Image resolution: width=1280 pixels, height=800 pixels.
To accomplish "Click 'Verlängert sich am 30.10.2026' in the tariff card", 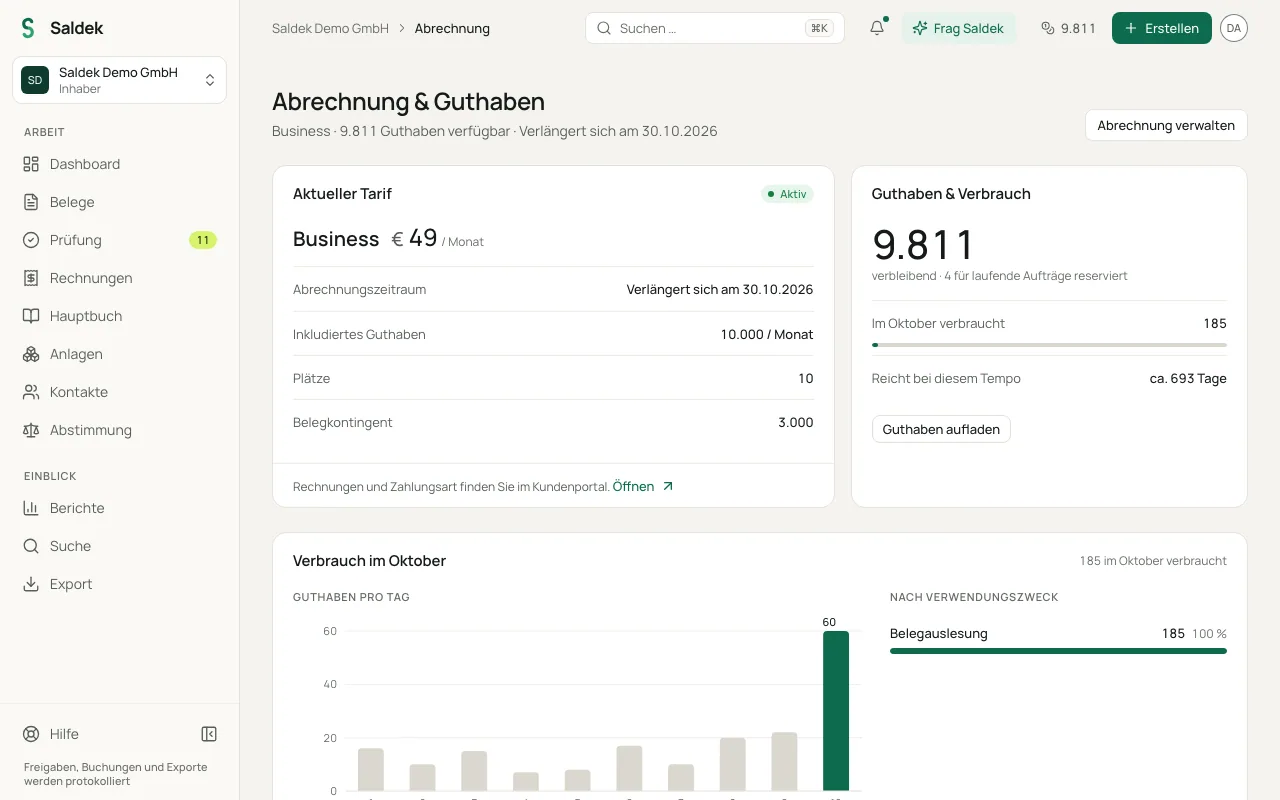I will (720, 289).
